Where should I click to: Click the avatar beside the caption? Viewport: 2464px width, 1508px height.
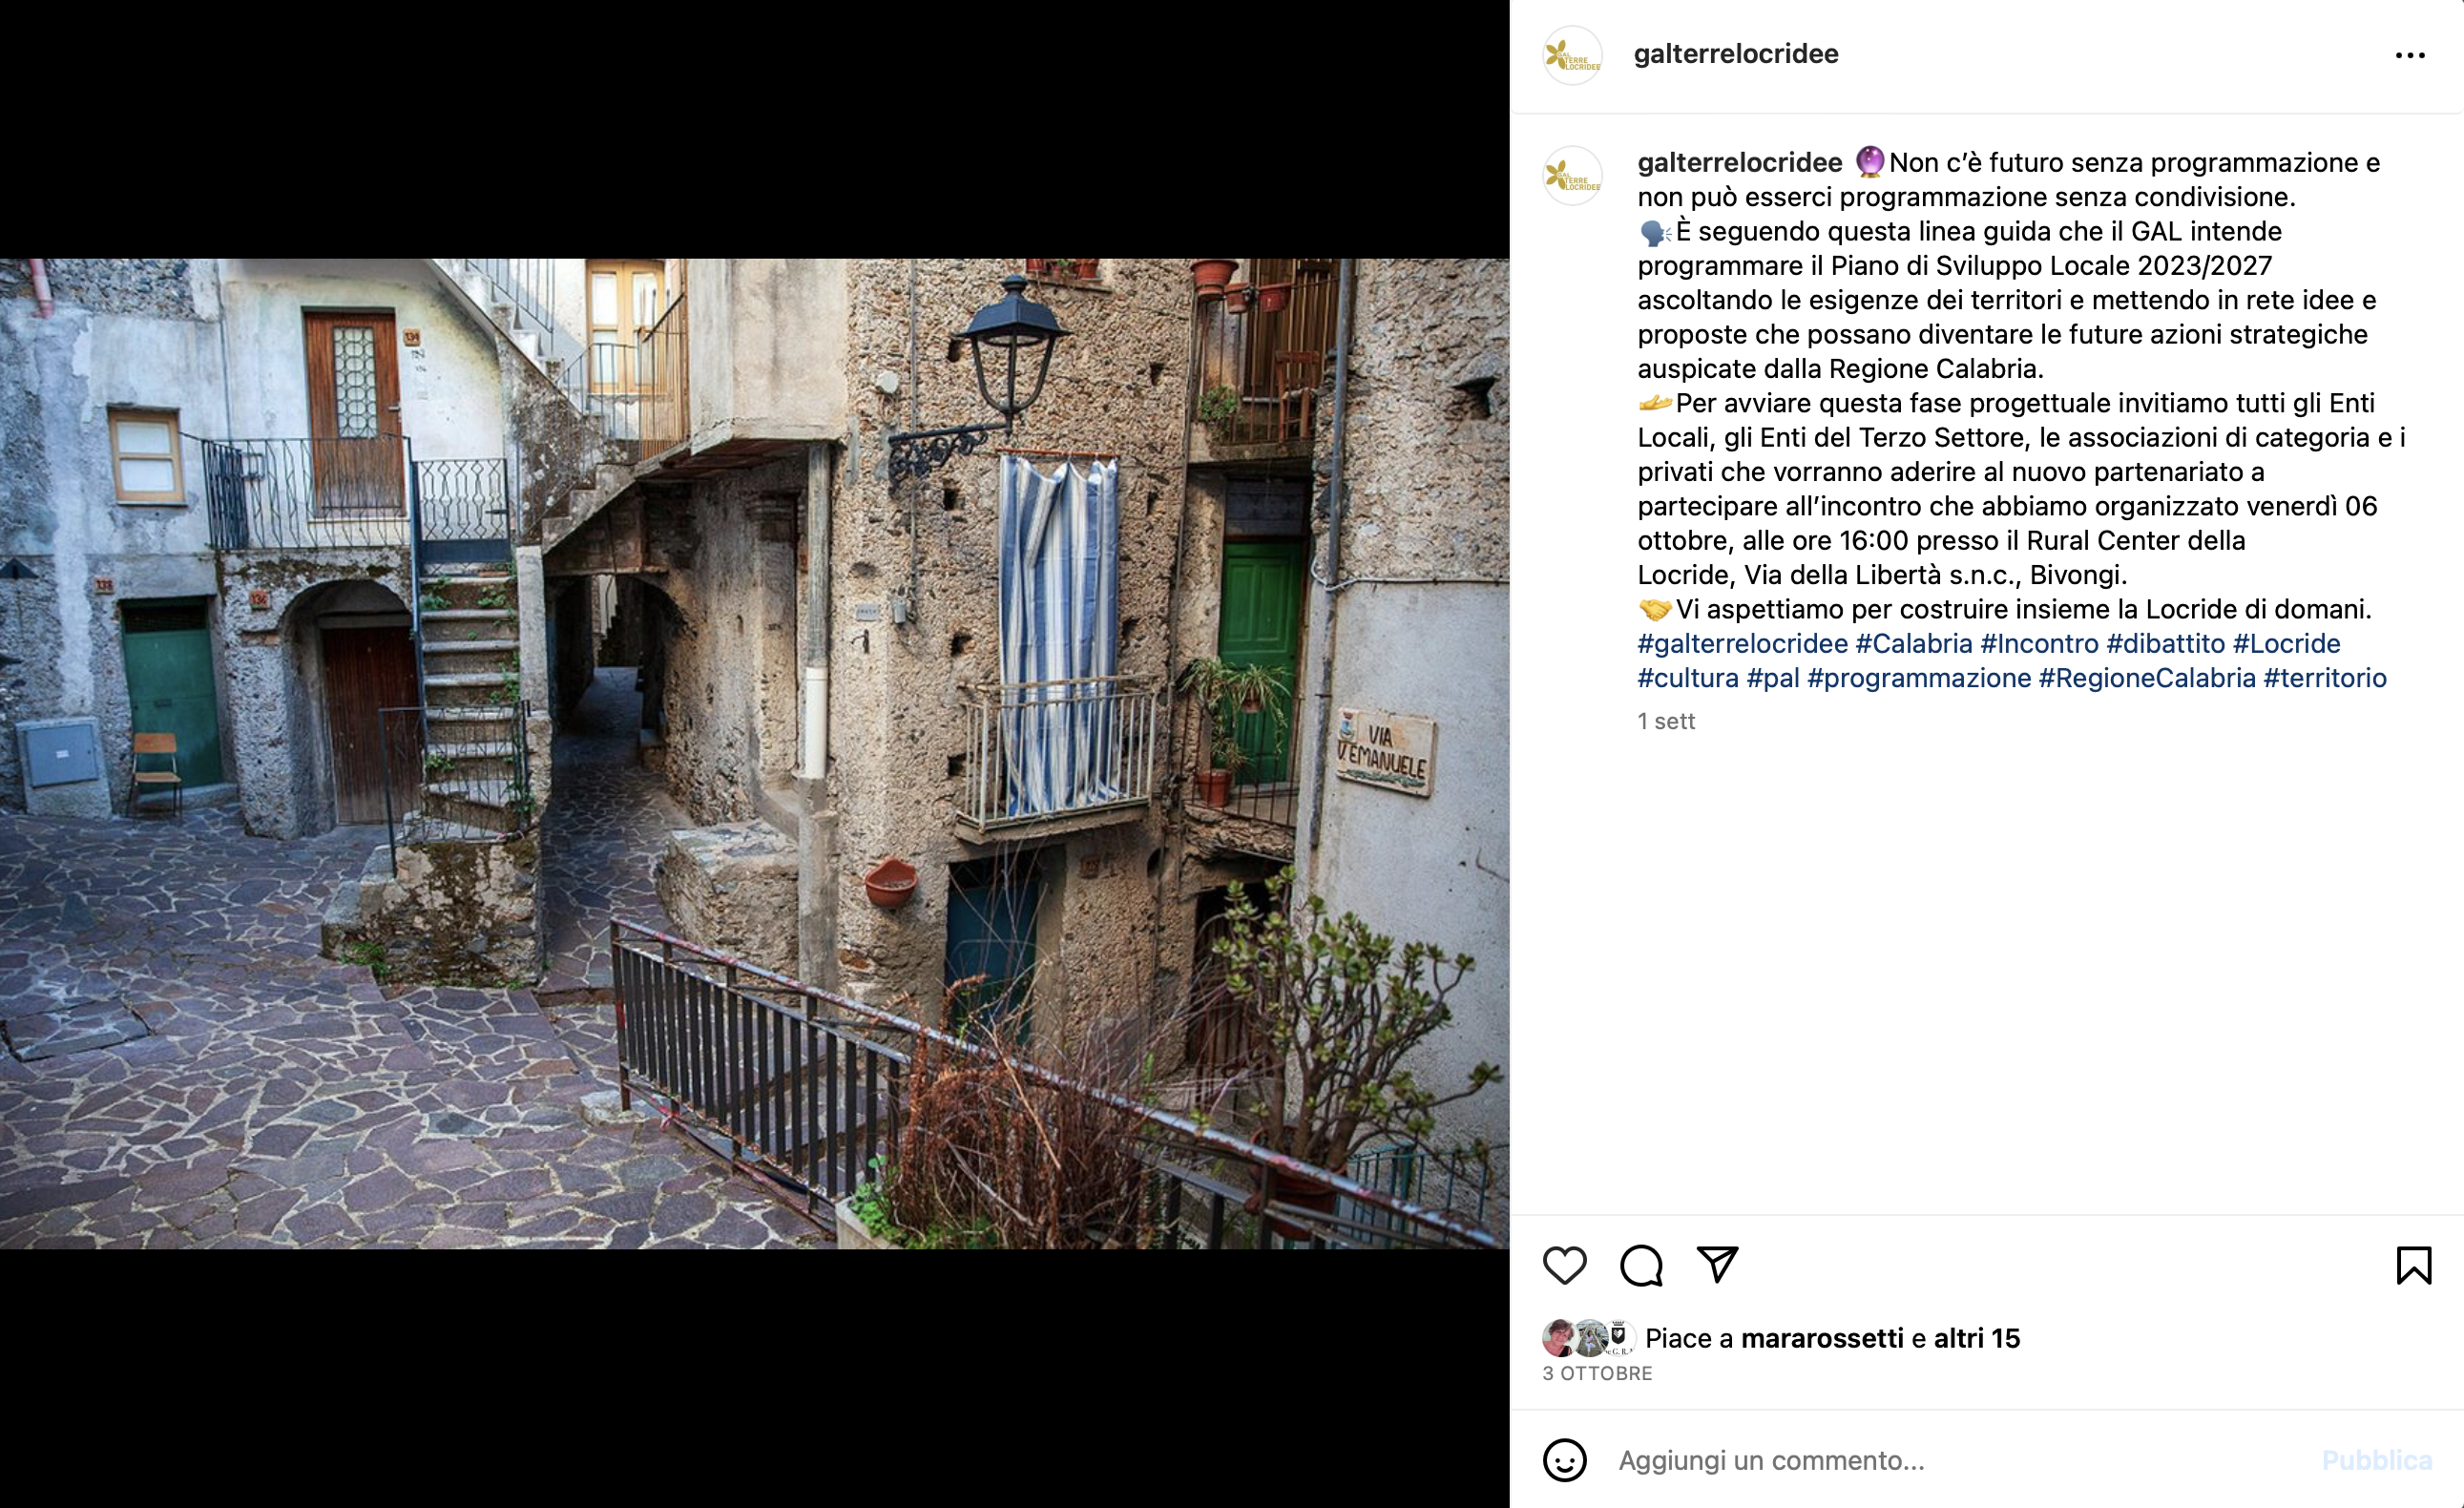[1572, 176]
